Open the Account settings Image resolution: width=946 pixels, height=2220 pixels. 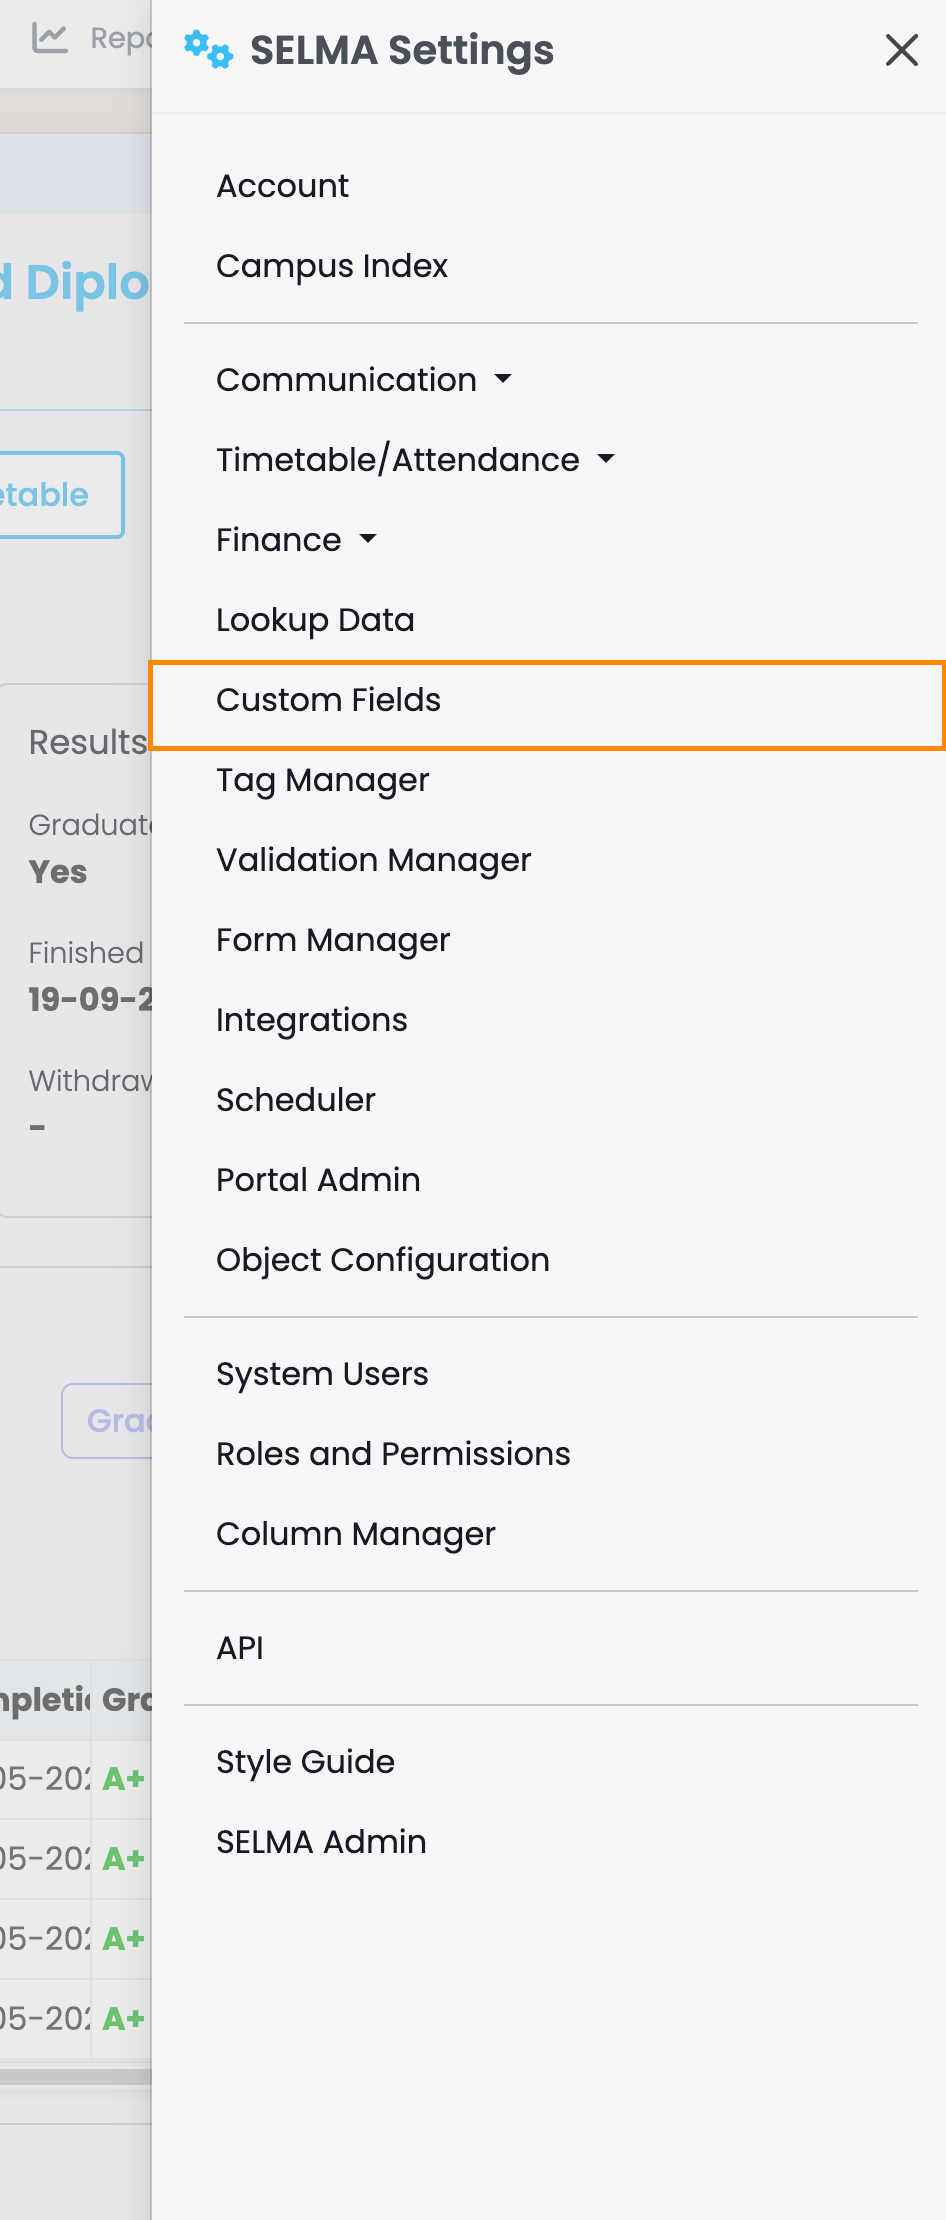pos(283,186)
